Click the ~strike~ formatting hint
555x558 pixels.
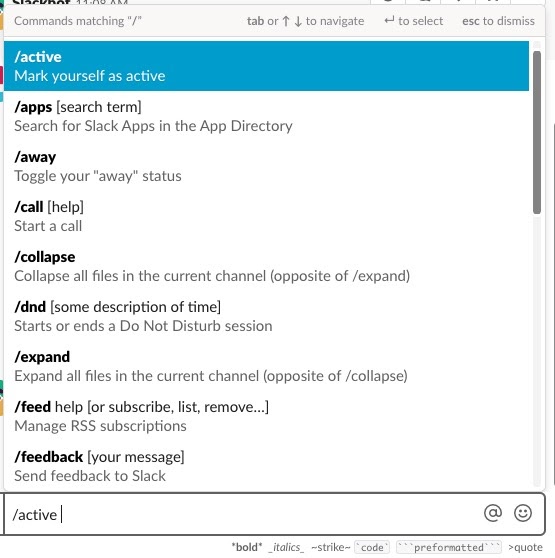[x=331, y=547]
